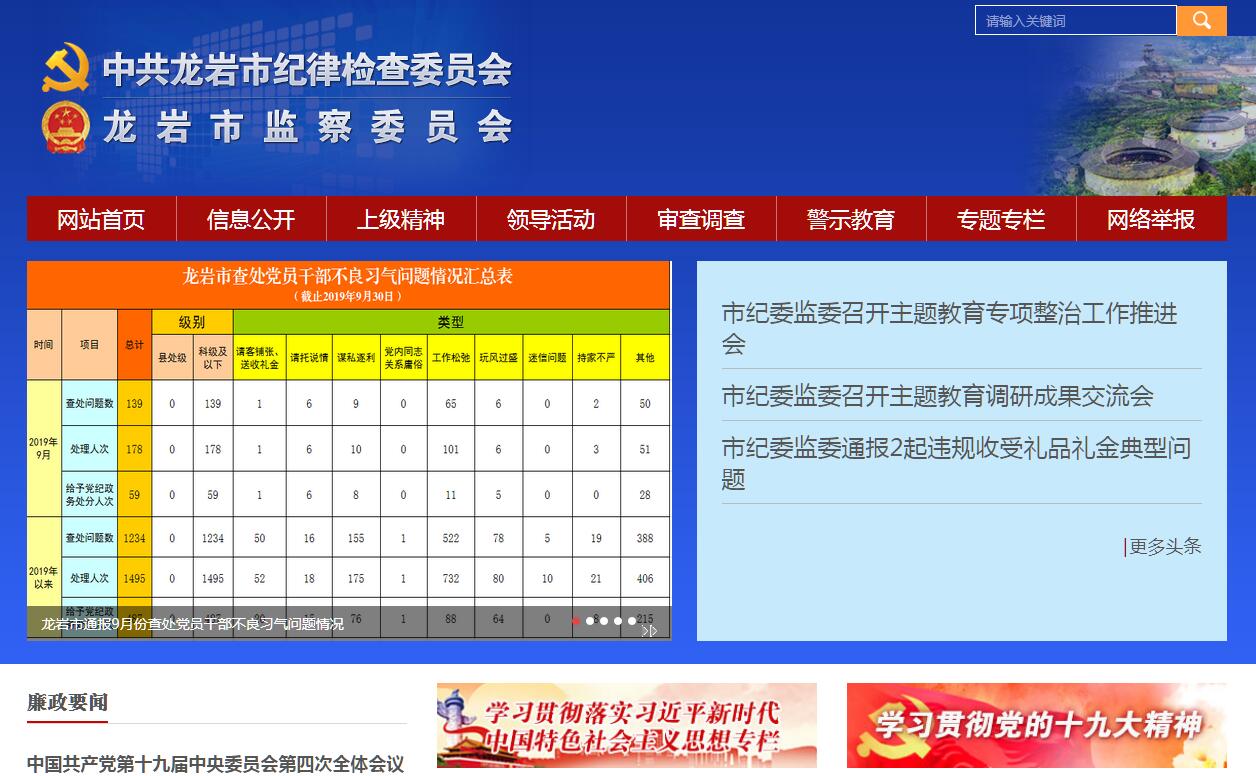Open the 学习贯彻党的十九大精神 banner
The width and height of the screenshot is (1256, 776).
[x=1037, y=726]
